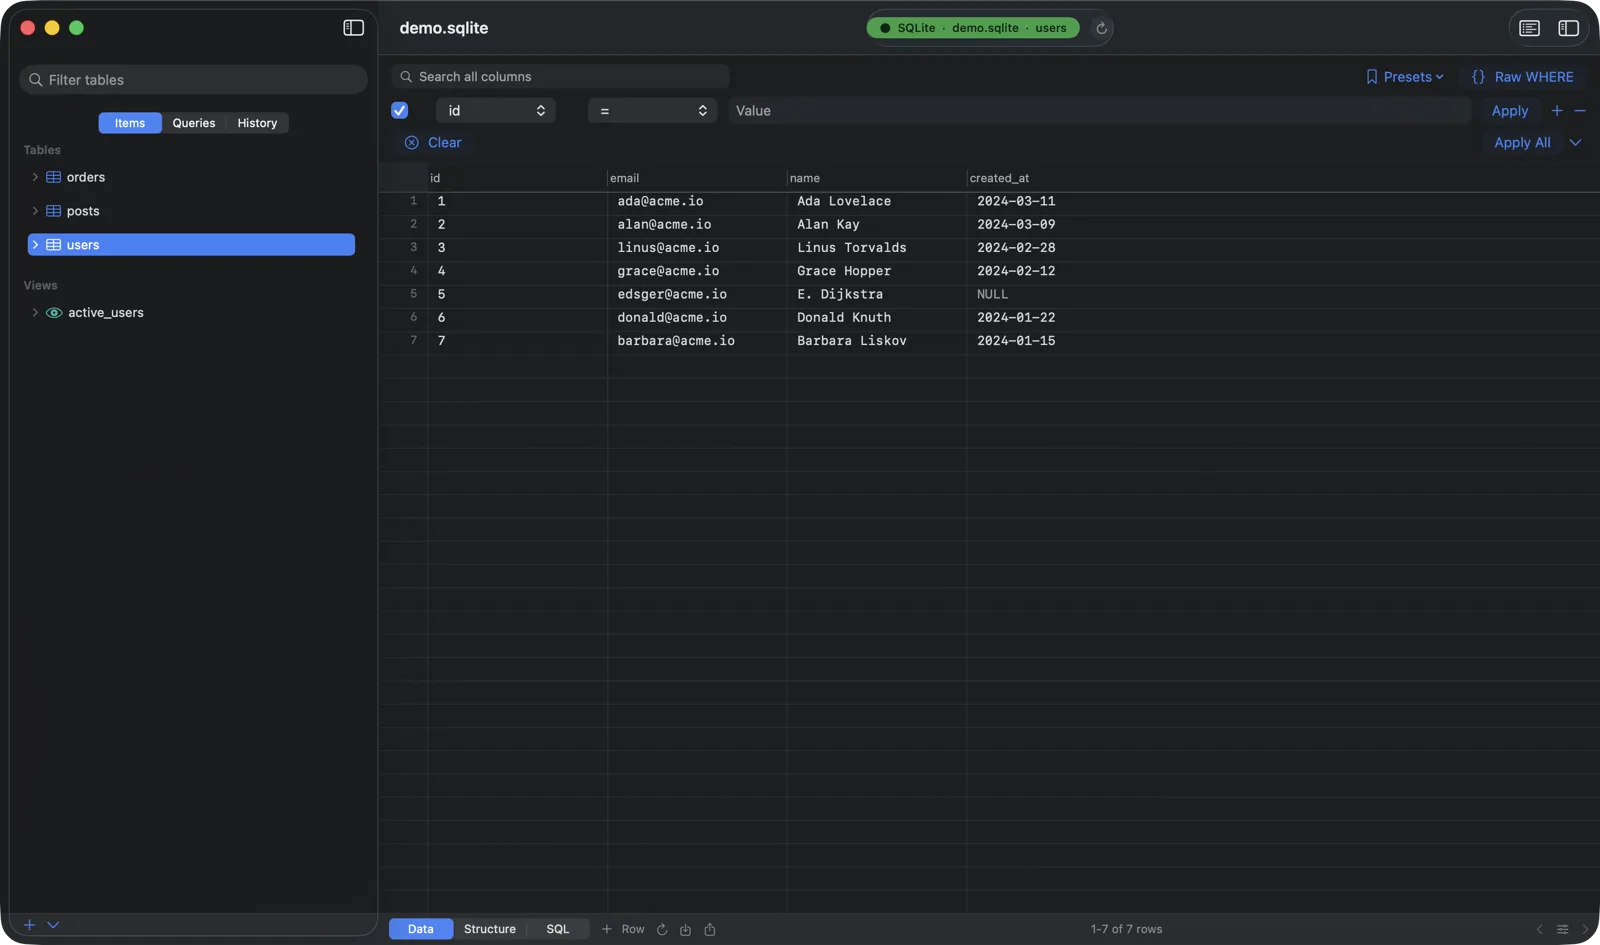The height and width of the screenshot is (945, 1600).
Task: Click the add Row button
Action: click(x=623, y=929)
